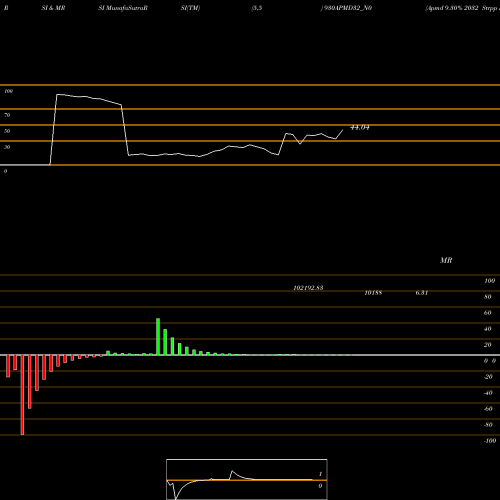Click the RSI axis label '70'
This screenshot has width=500, height=500.
[x=7, y=115]
